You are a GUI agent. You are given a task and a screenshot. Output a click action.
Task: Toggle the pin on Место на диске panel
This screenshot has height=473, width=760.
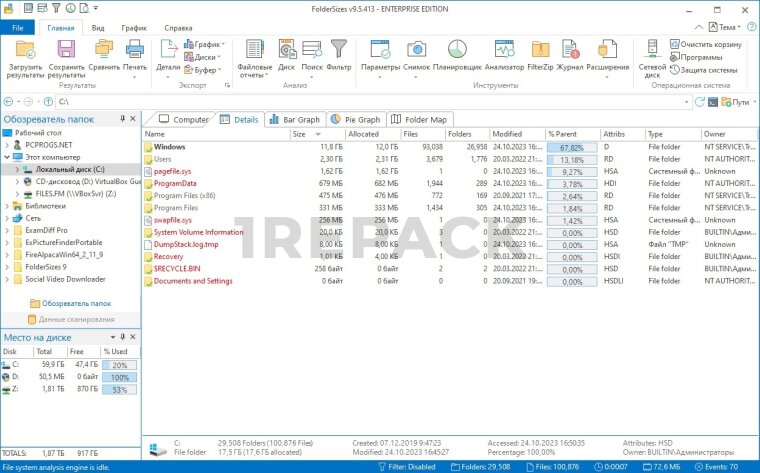[x=122, y=338]
